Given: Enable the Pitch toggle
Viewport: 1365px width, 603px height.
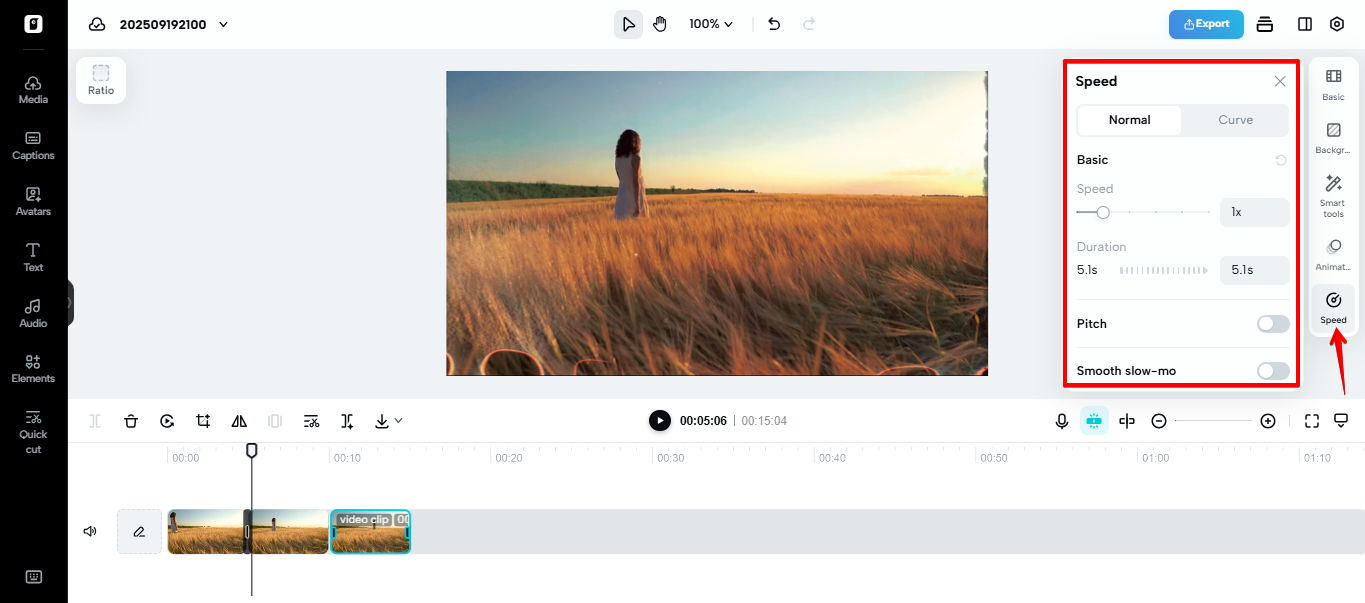Looking at the screenshot, I should 1272,324.
